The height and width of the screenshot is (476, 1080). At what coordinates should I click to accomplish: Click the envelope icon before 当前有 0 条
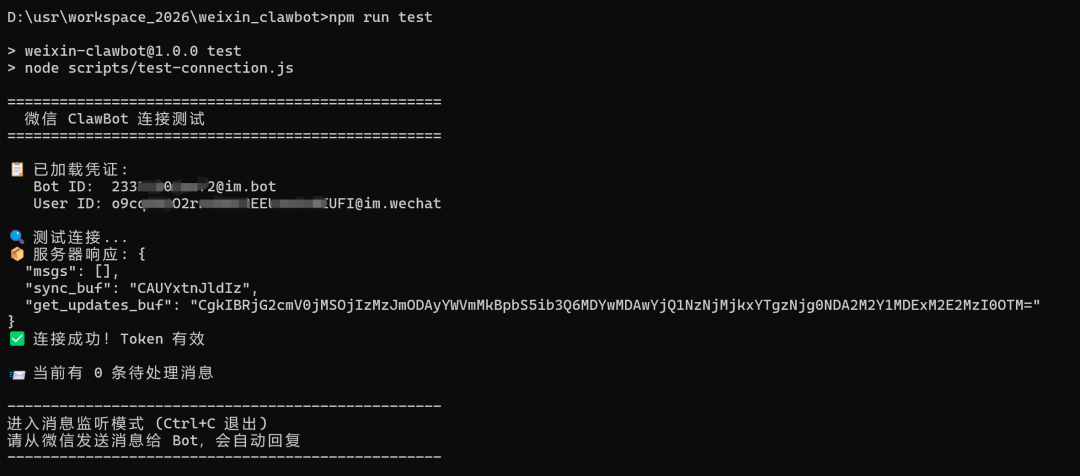point(16,373)
